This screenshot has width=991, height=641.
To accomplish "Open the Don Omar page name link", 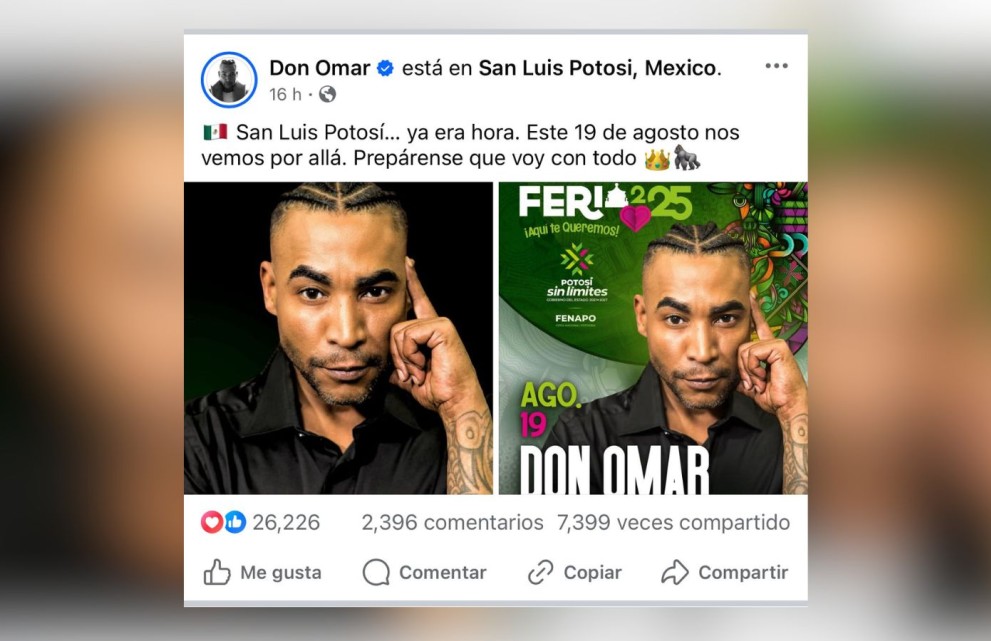I will (320, 68).
